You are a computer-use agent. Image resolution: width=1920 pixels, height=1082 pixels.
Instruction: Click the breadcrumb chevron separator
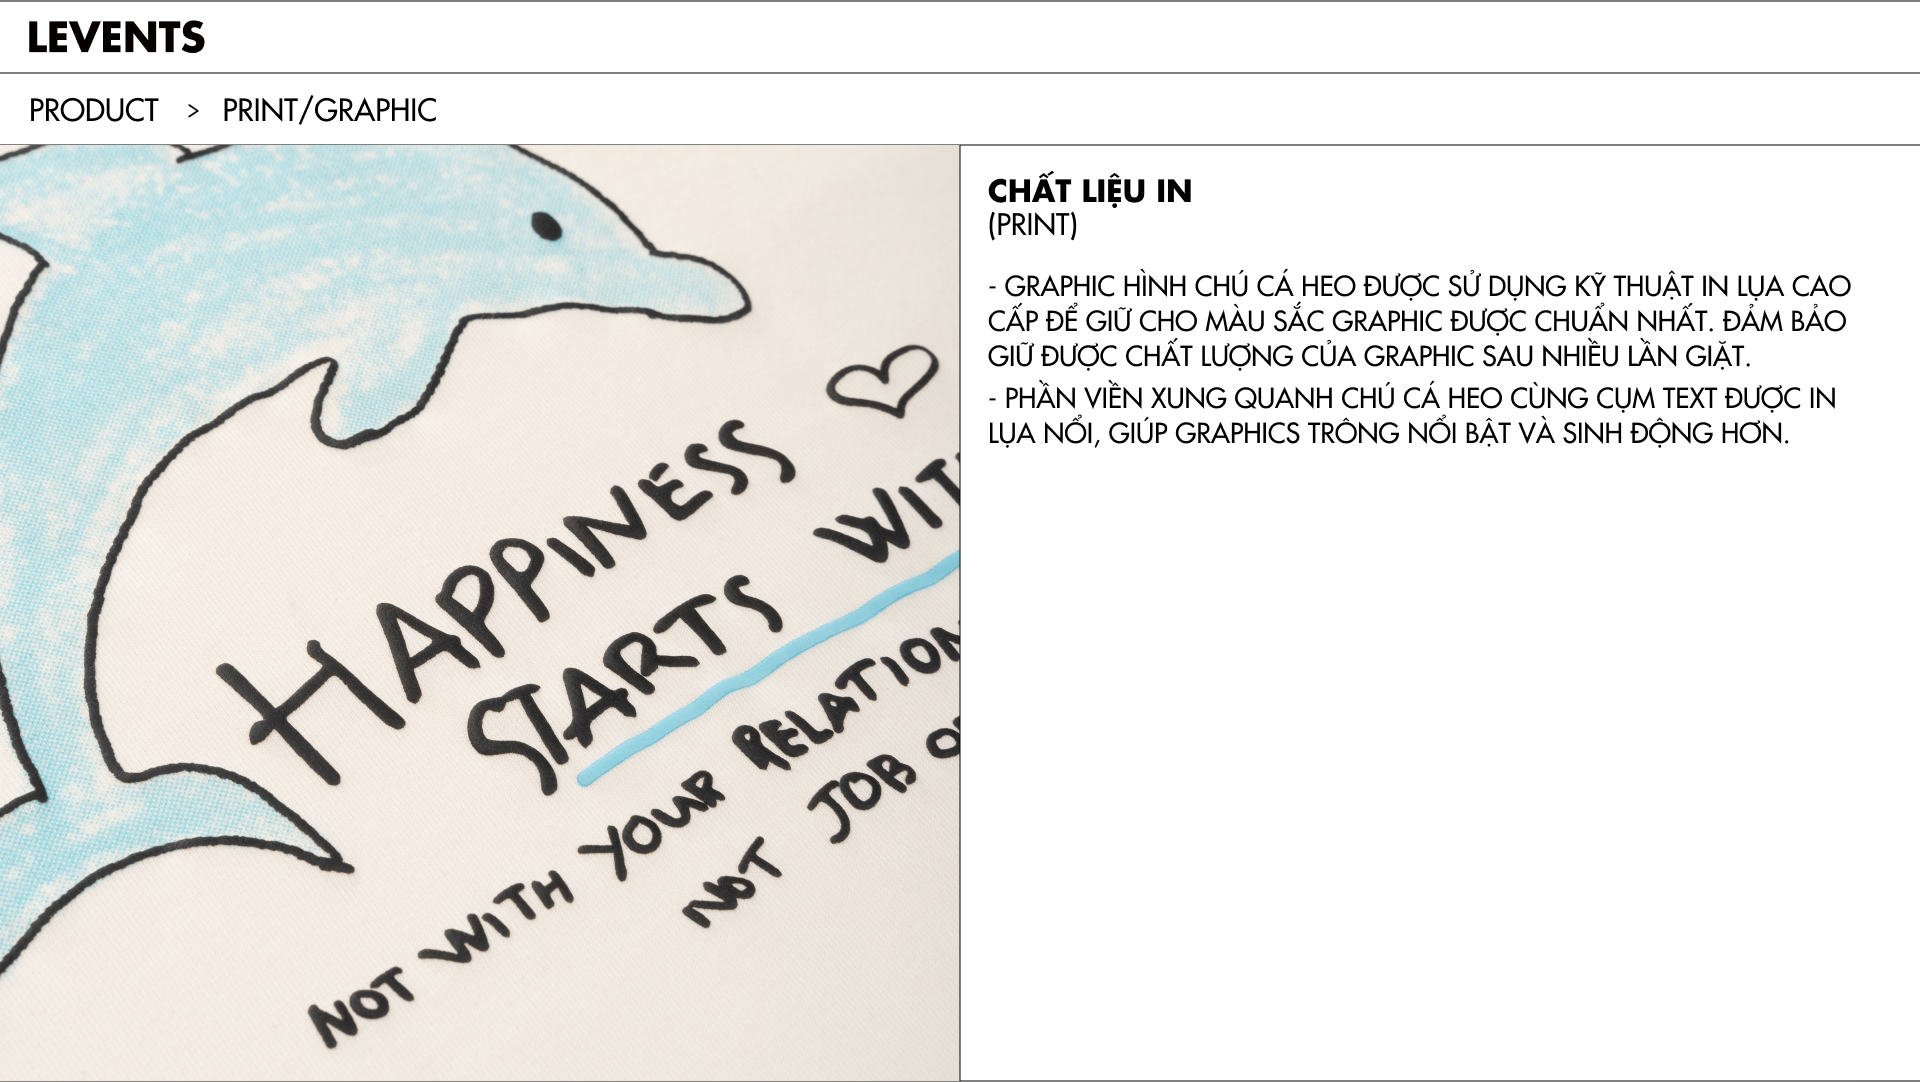point(192,111)
